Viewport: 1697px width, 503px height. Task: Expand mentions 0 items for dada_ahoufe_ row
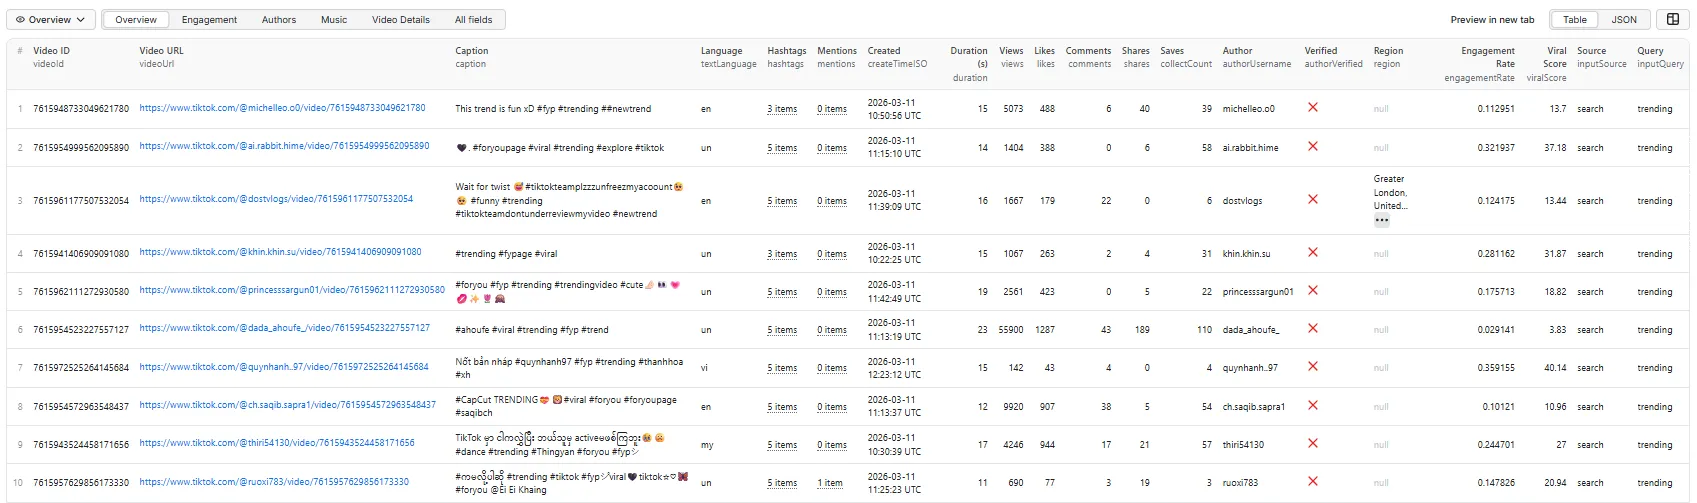pos(832,330)
